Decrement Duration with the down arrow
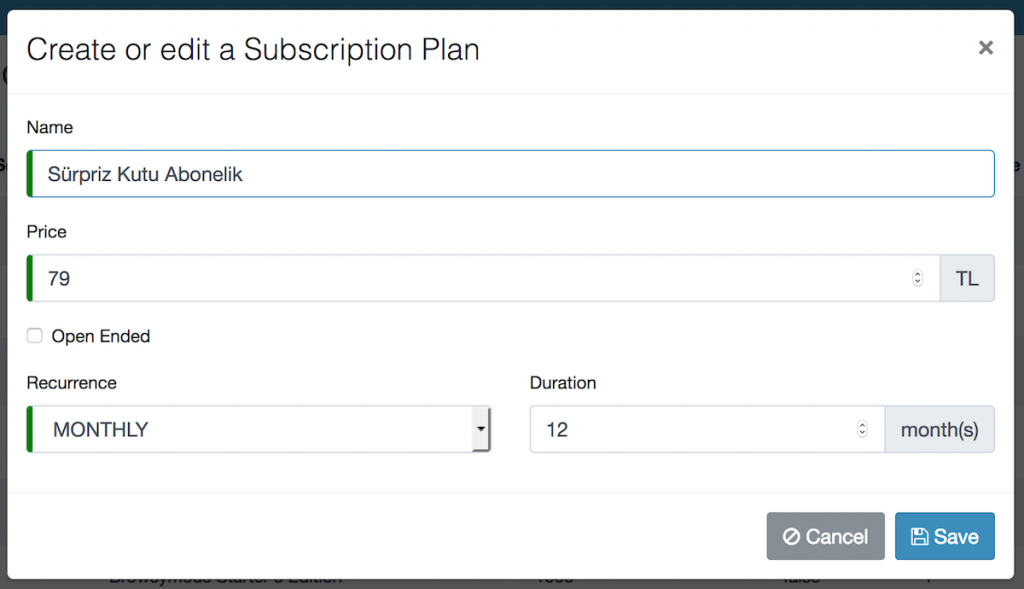 [862, 434]
